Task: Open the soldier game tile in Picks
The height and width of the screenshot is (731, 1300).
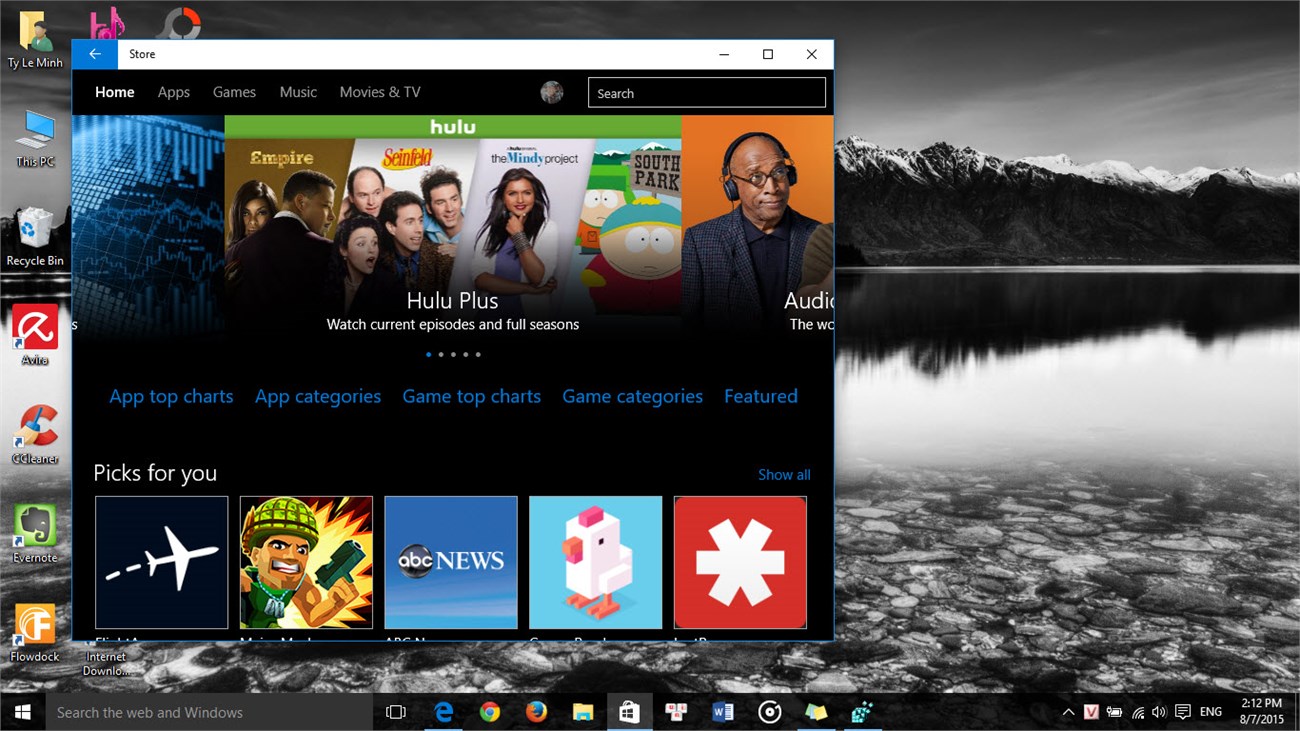Action: coord(306,562)
